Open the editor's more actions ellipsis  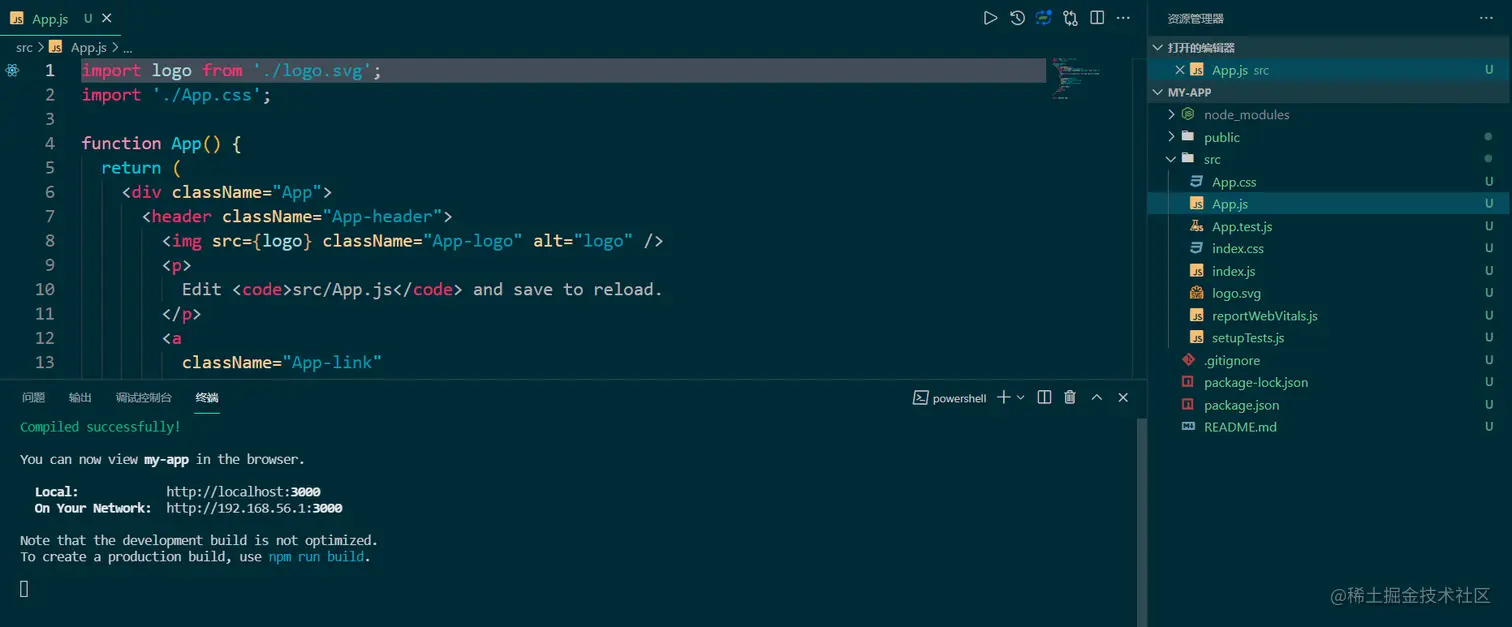pyautogui.click(x=1124, y=18)
